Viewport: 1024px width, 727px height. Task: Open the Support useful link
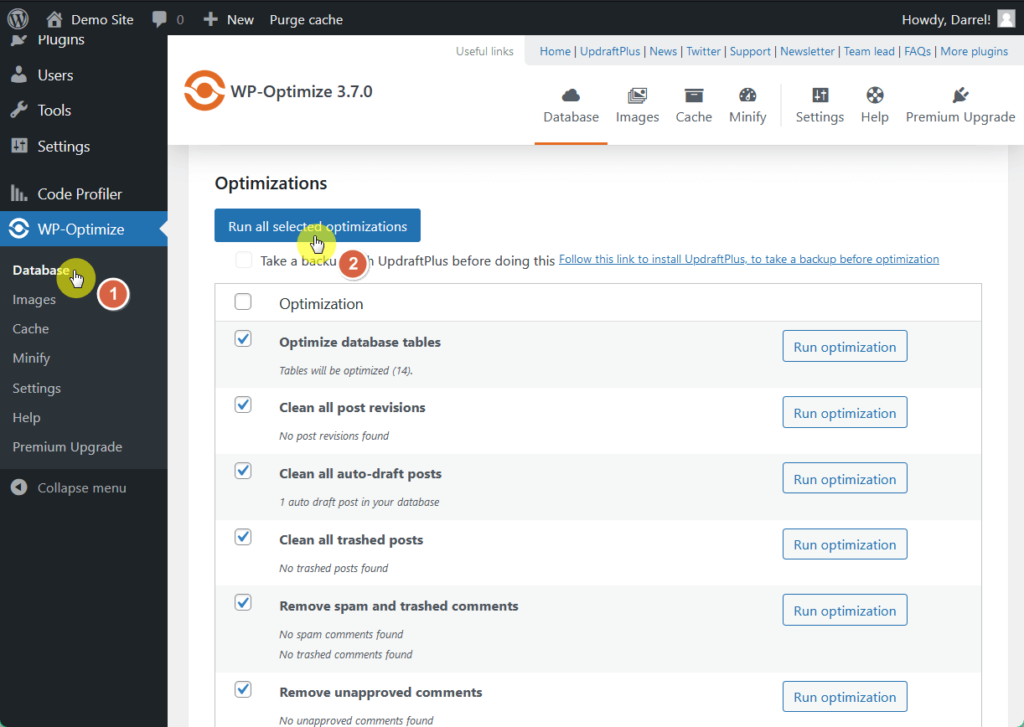click(x=750, y=51)
